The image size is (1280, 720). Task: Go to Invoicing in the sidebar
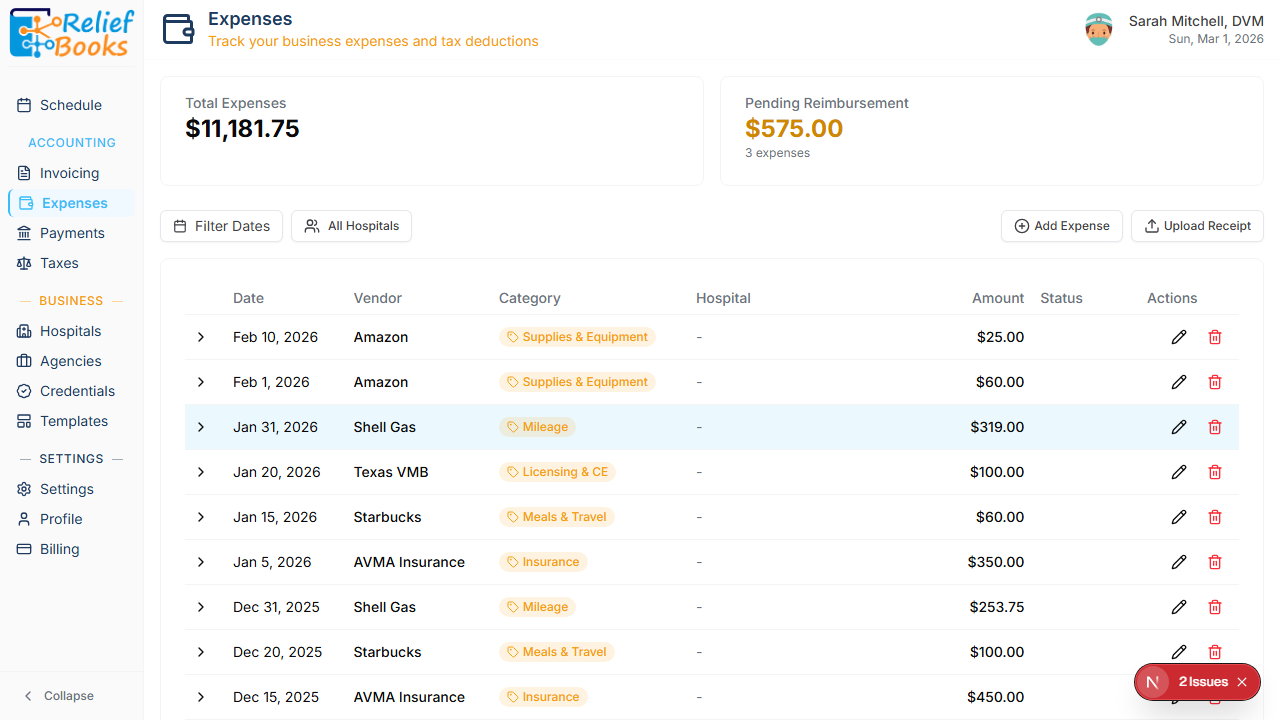point(69,173)
